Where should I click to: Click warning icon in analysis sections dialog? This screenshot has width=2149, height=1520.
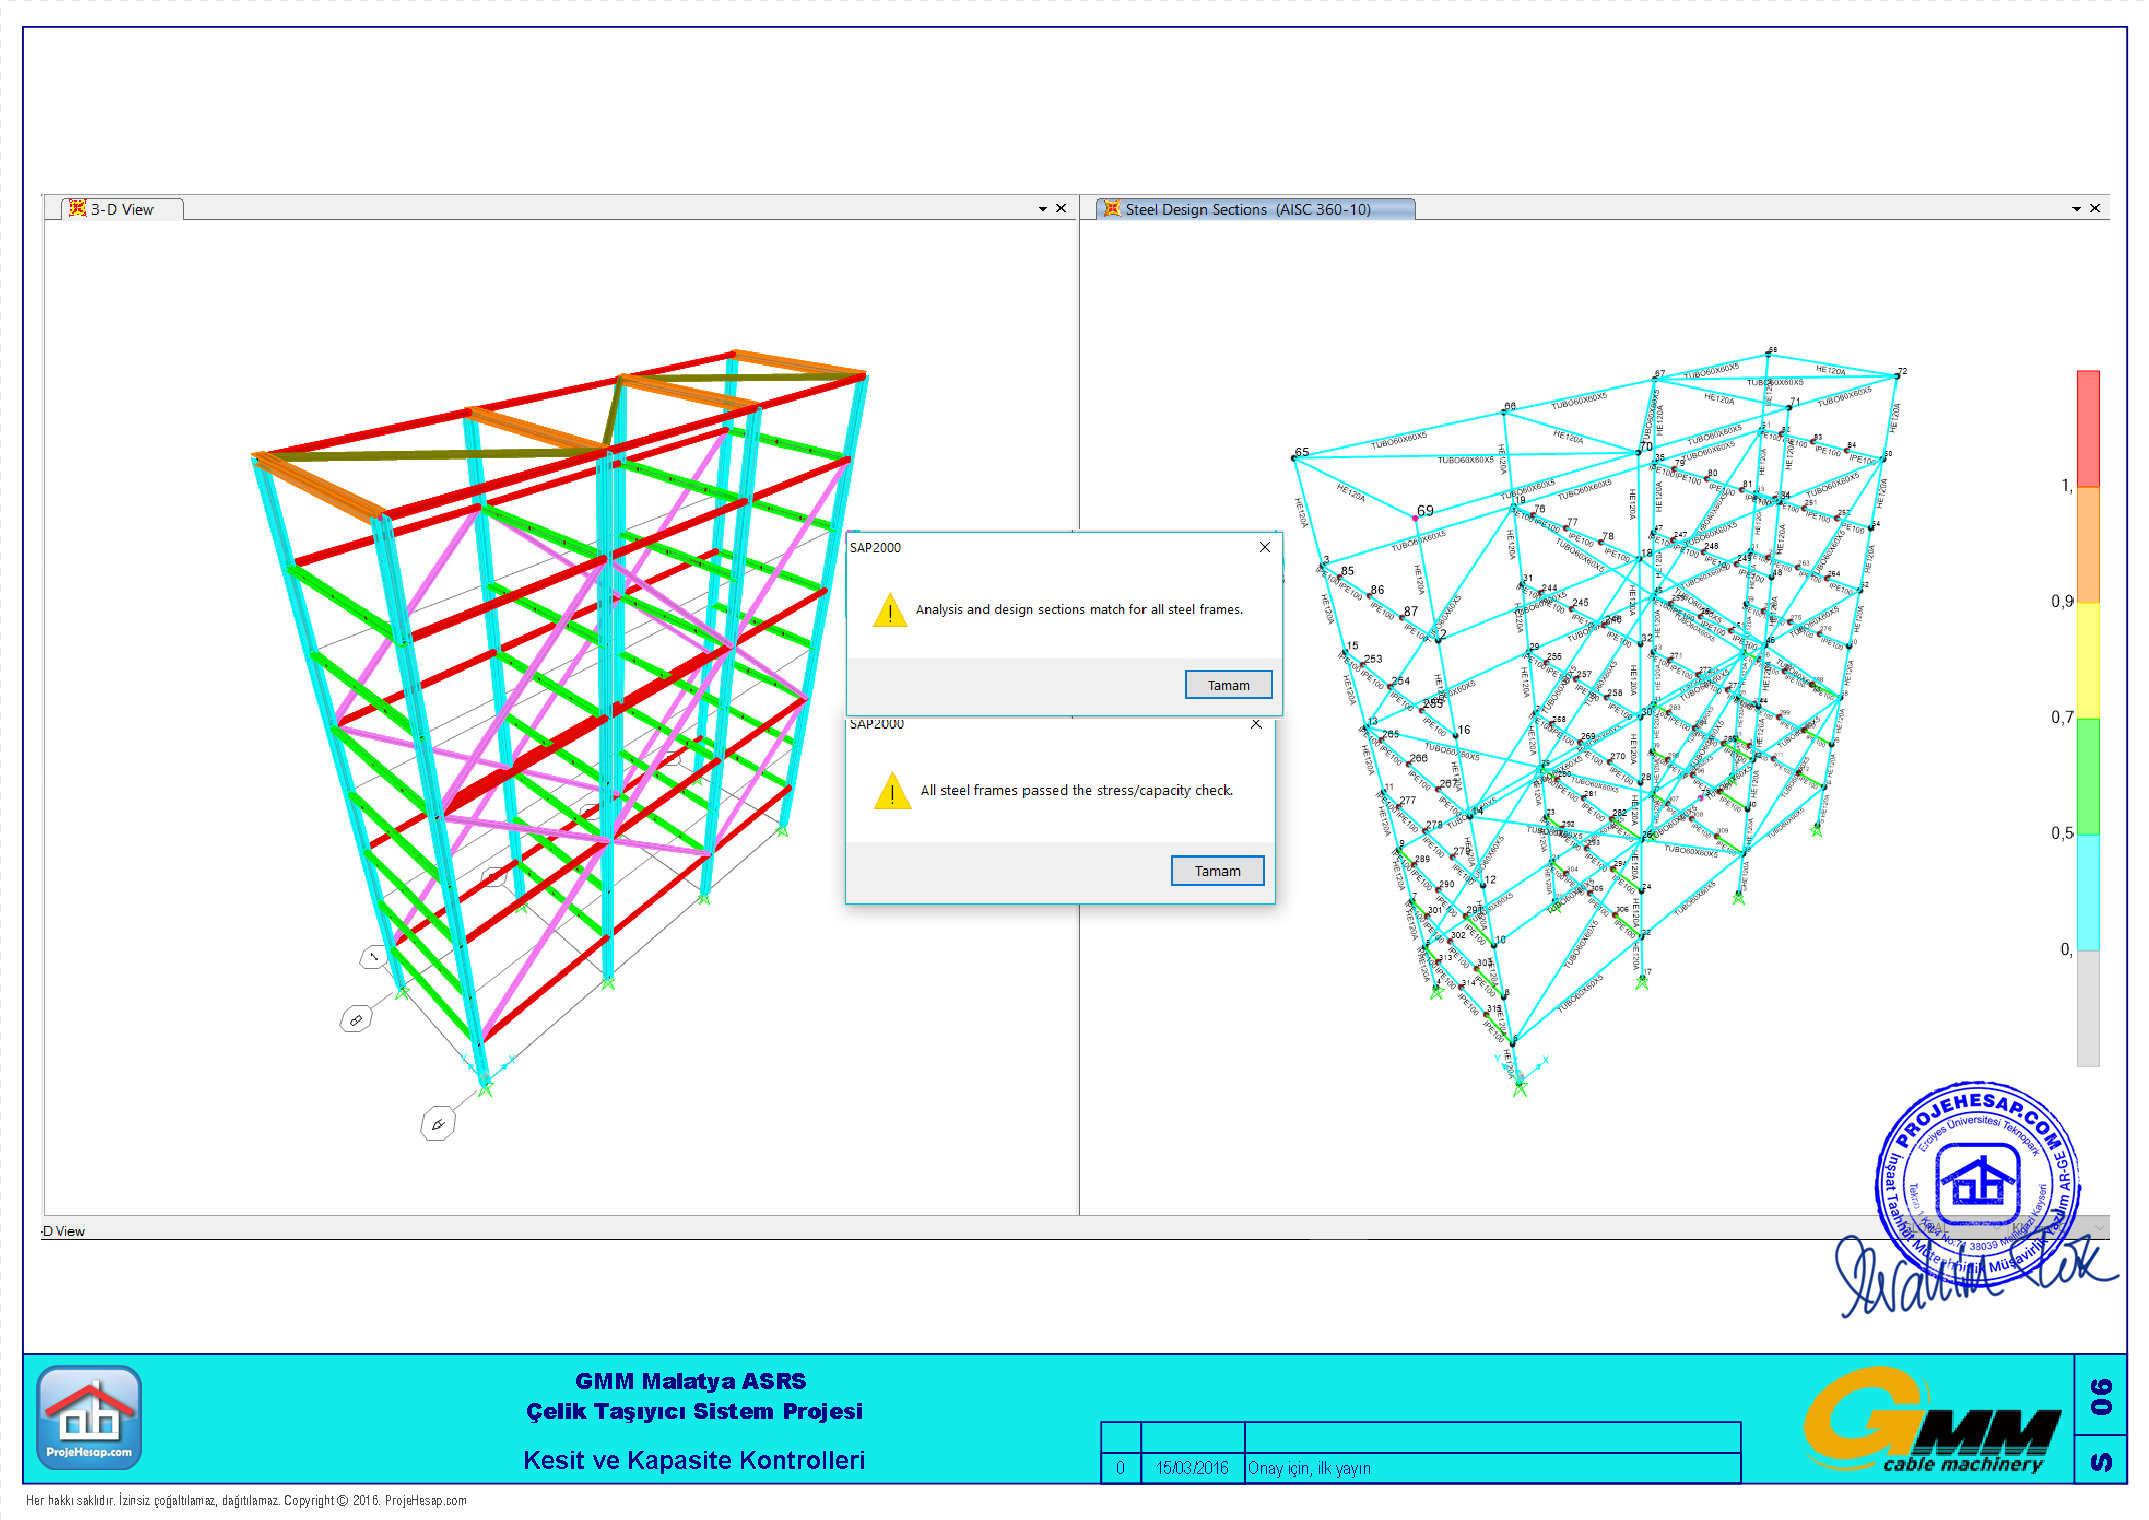(x=889, y=611)
